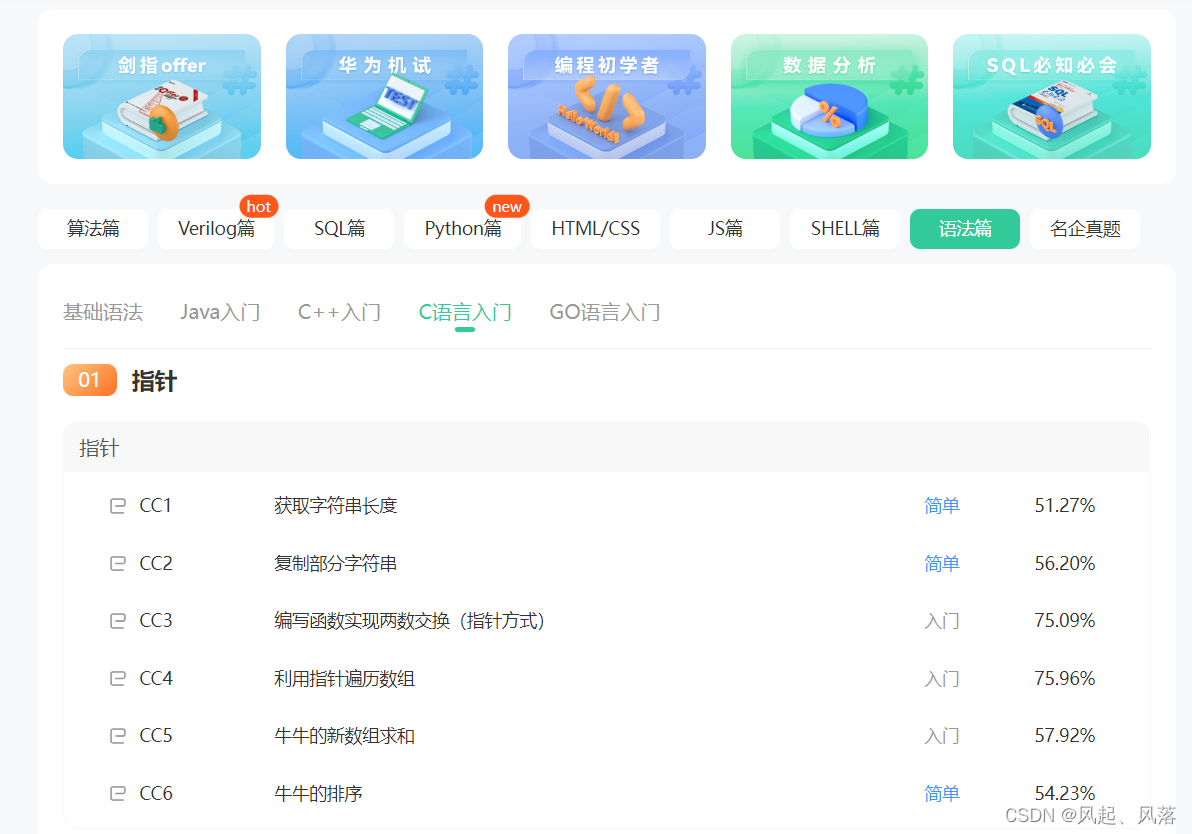1192x834 pixels.
Task: Click the orange 01 section badge
Action: tap(89, 380)
